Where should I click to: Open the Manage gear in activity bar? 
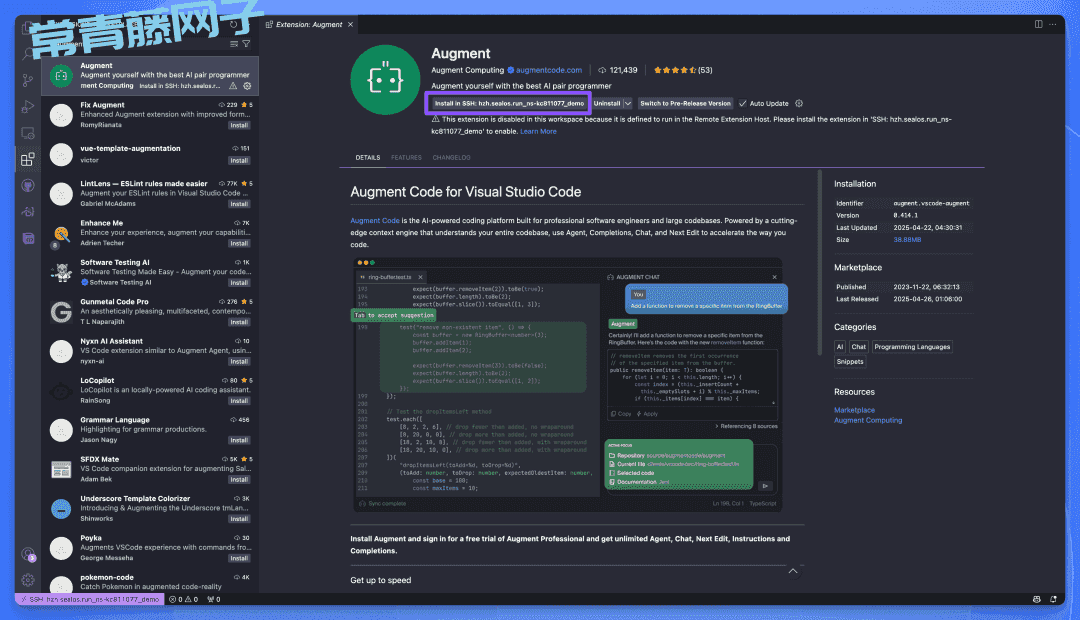[x=28, y=580]
